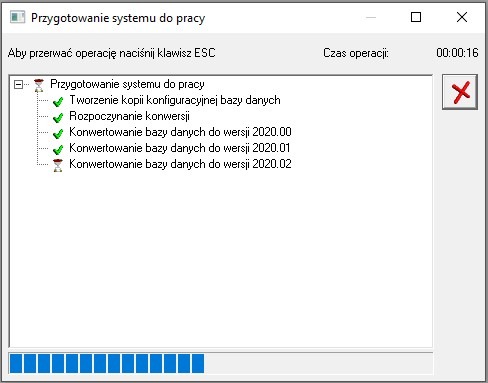Select 'Konwertowanie bazy danych do wersji 2020.00'
The width and height of the screenshot is (488, 383).
pos(180,132)
